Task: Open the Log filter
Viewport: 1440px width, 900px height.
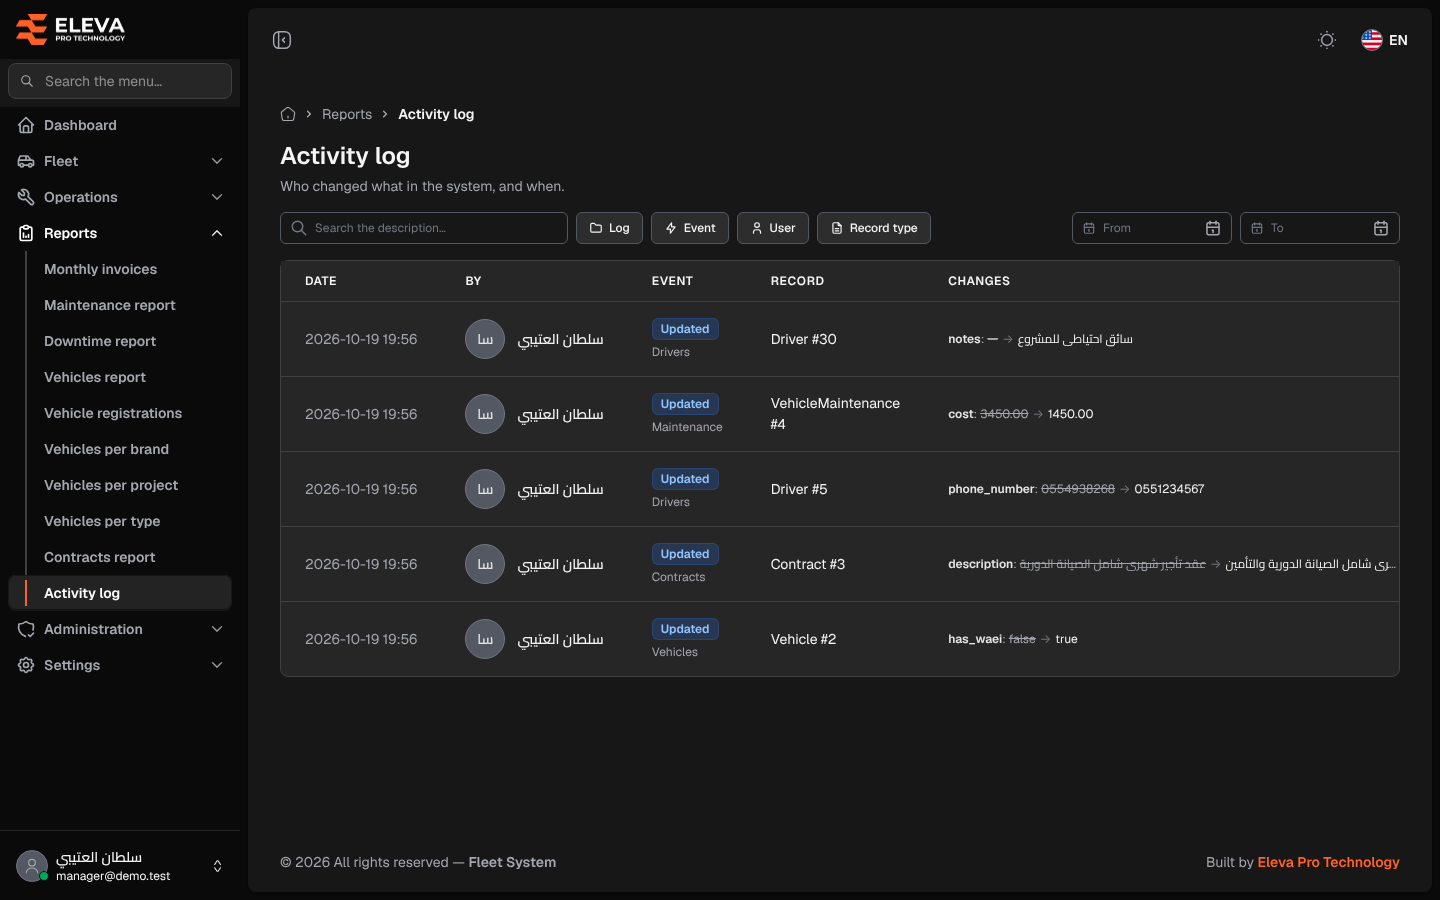Action: coord(609,228)
